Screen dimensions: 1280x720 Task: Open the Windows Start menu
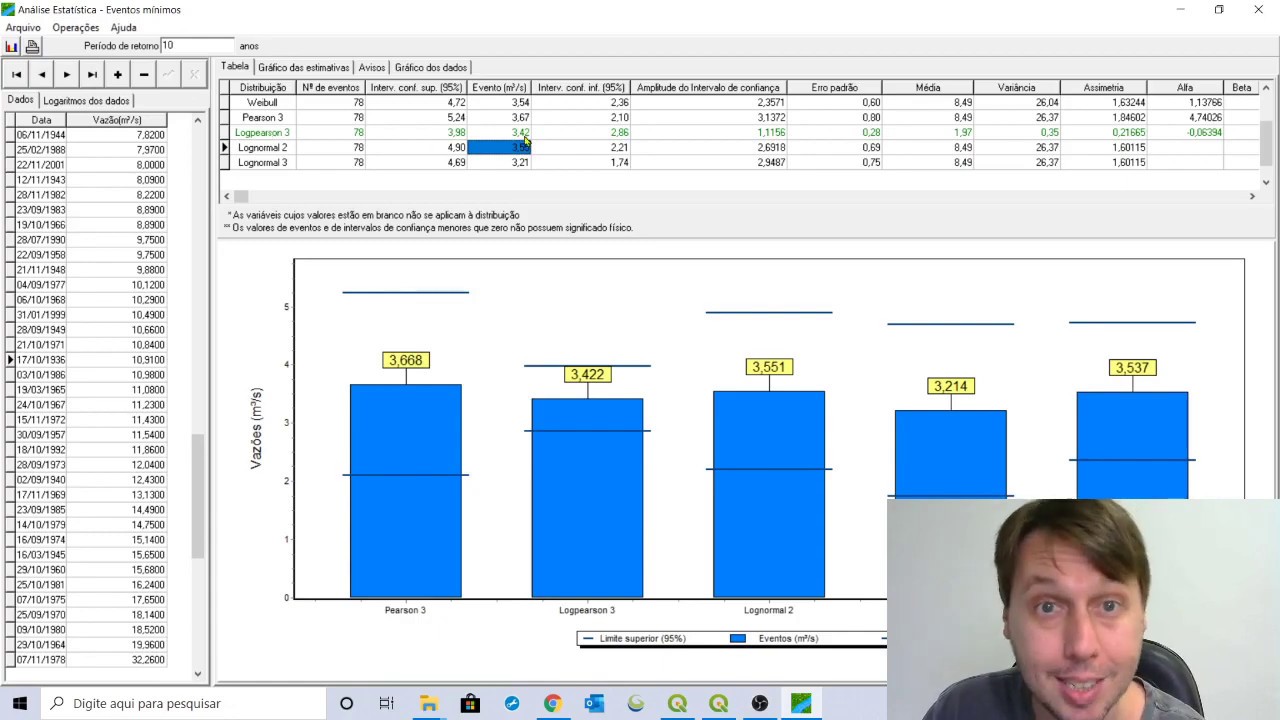tap(20, 703)
